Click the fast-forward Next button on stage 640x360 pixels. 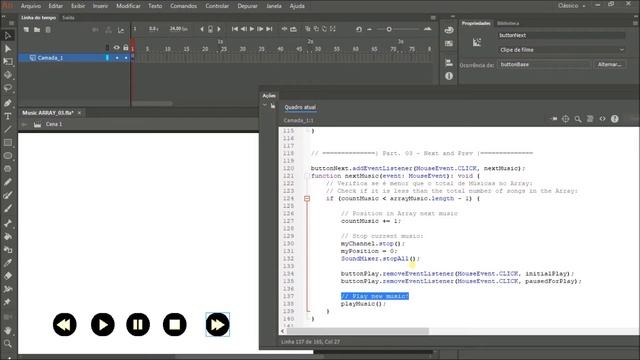pyautogui.click(x=218, y=324)
